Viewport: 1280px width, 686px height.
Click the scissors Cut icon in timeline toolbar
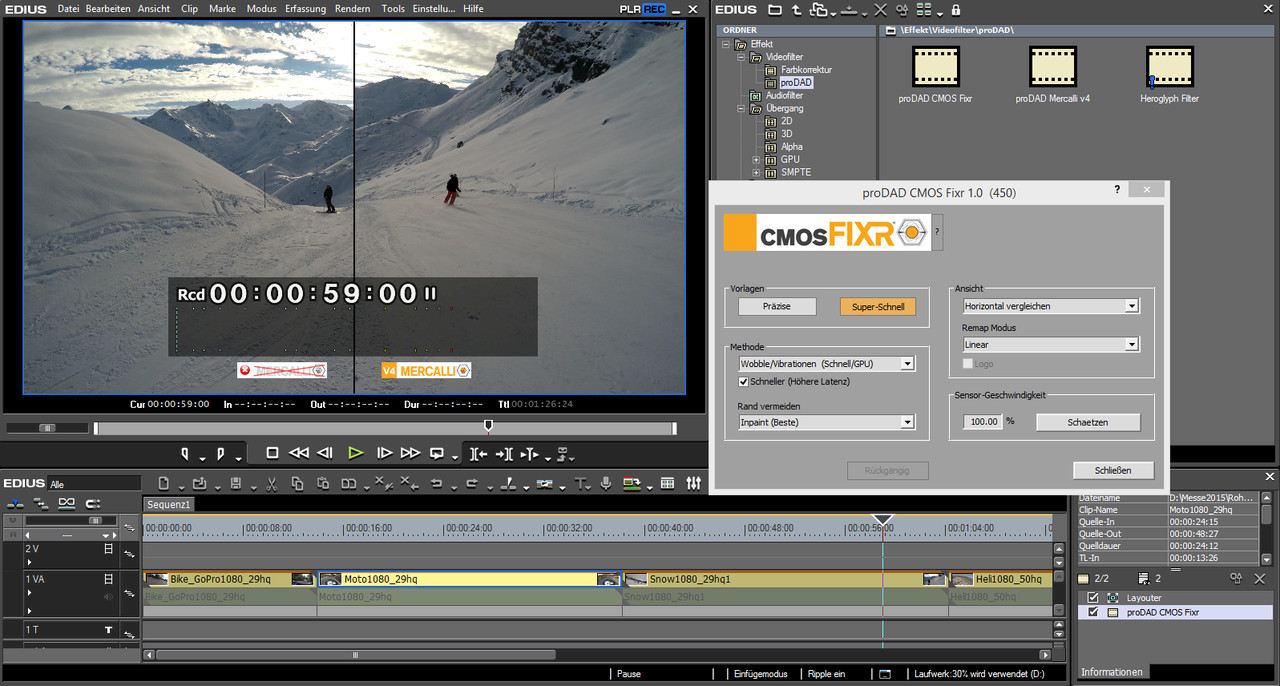pyautogui.click(x=271, y=484)
